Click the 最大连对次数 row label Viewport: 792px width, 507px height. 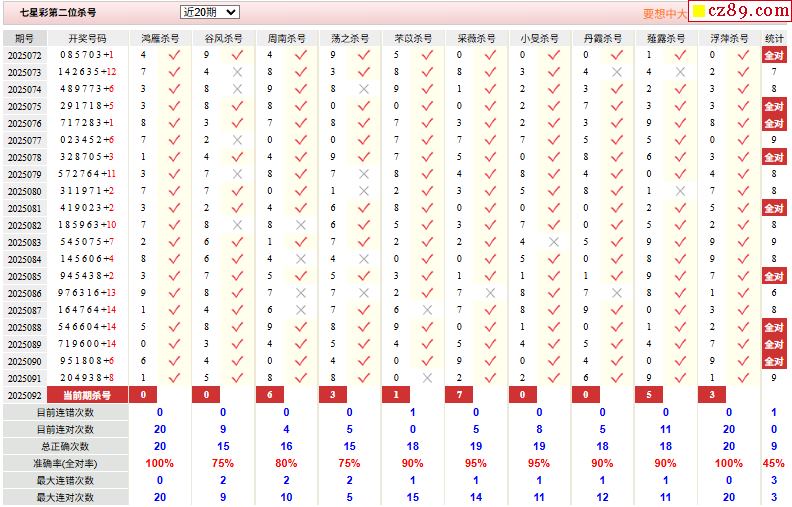pyautogui.click(x=65, y=497)
